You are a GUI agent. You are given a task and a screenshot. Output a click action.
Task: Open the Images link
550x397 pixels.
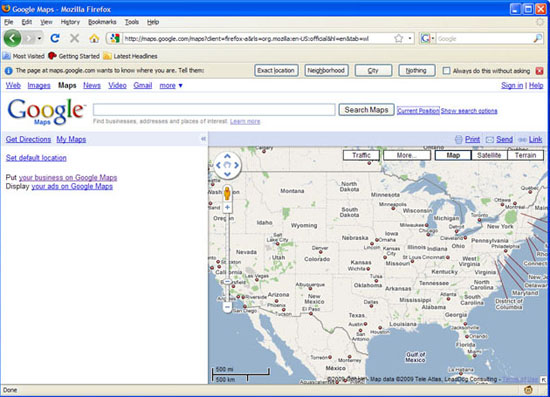click(x=39, y=86)
